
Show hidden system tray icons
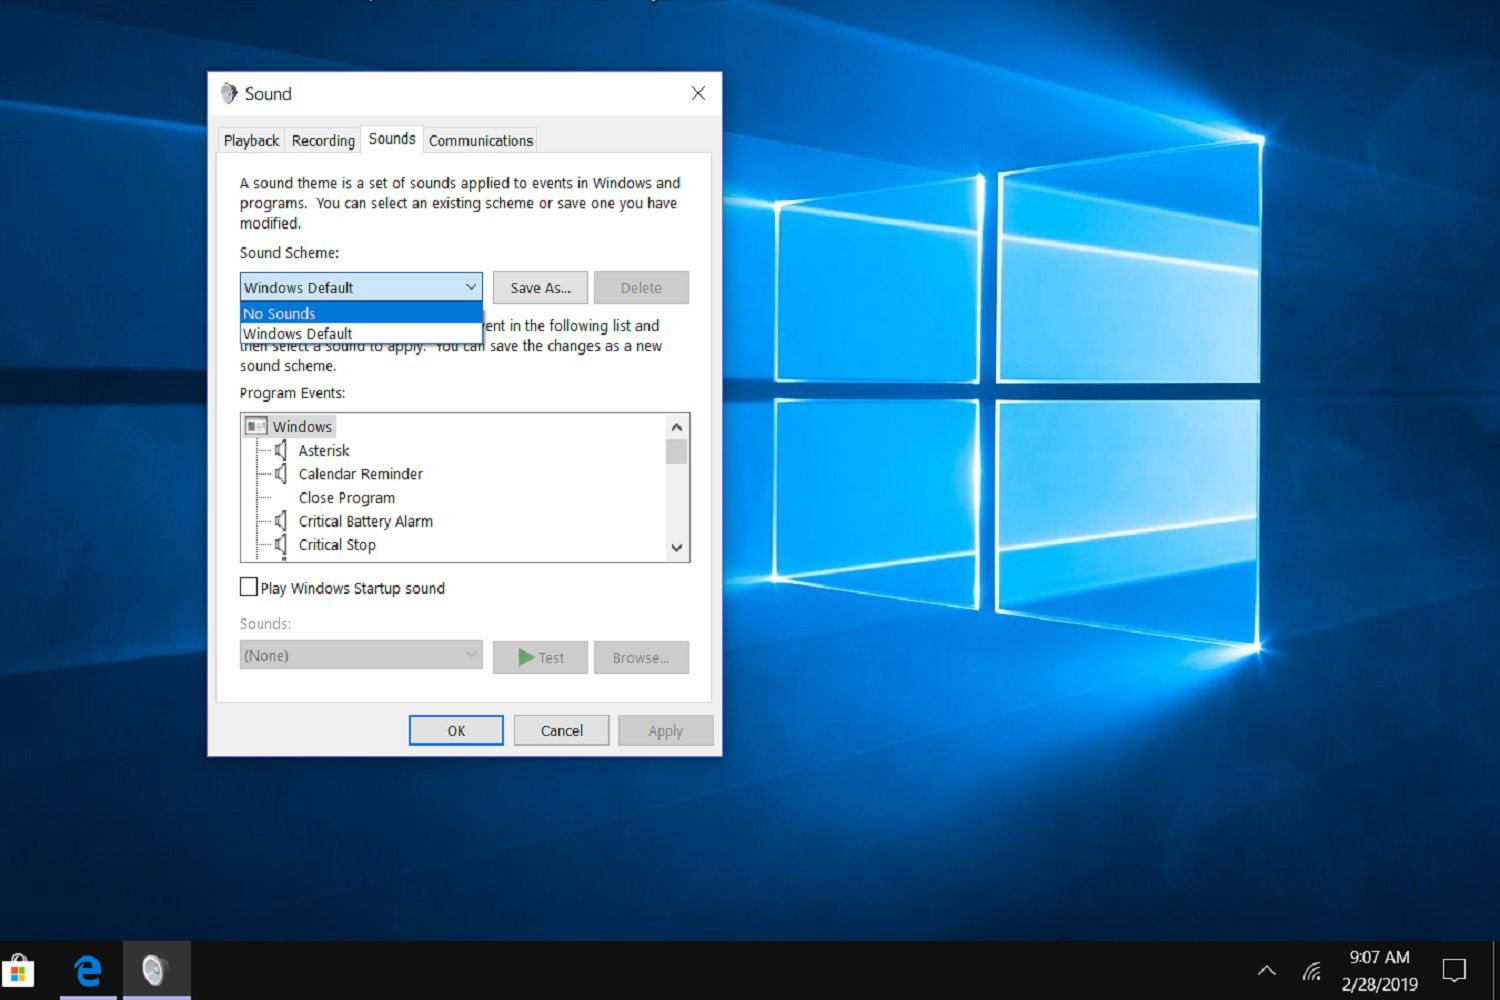pyautogui.click(x=1266, y=971)
